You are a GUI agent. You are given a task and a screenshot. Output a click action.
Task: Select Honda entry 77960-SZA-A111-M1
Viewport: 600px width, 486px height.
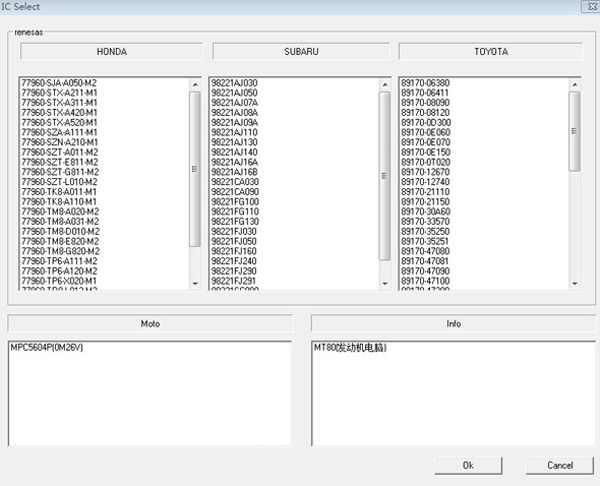pyautogui.click(x=59, y=132)
